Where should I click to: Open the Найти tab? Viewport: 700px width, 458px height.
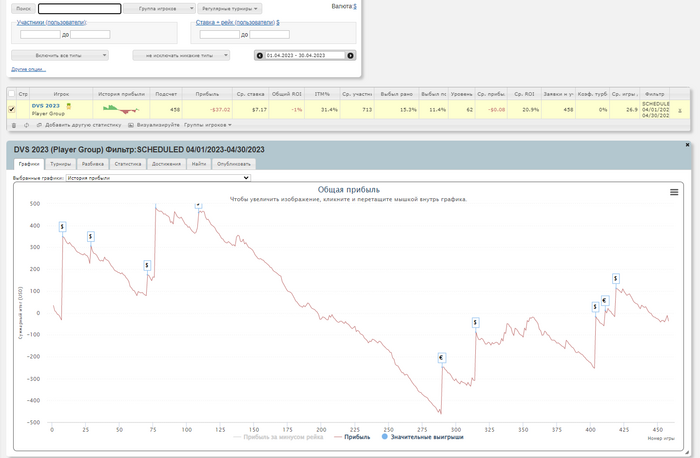point(199,164)
